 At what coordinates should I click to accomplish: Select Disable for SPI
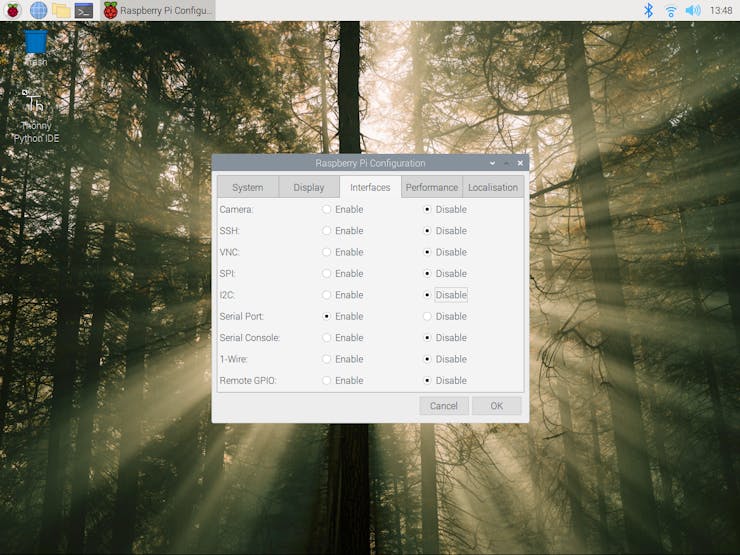click(x=445, y=273)
